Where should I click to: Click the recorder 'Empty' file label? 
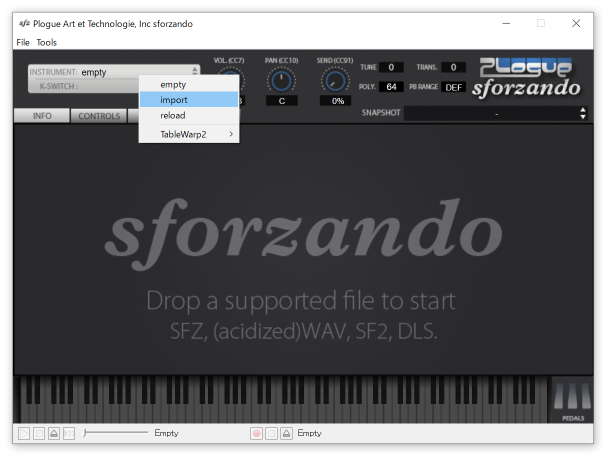309,433
